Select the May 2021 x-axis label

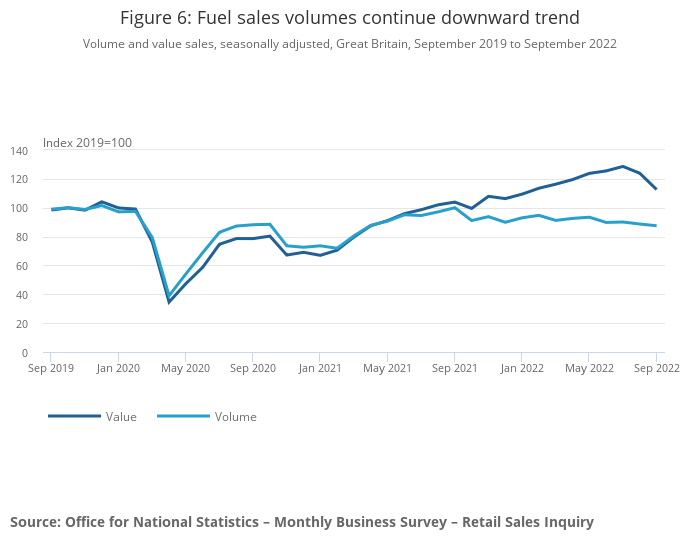[387, 368]
